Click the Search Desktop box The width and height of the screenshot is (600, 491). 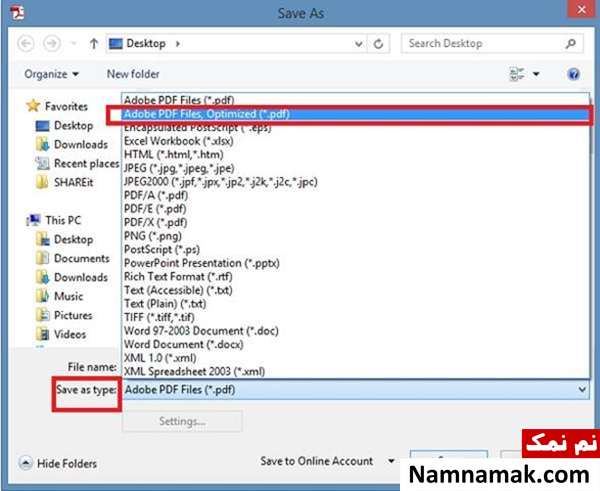pos(492,44)
